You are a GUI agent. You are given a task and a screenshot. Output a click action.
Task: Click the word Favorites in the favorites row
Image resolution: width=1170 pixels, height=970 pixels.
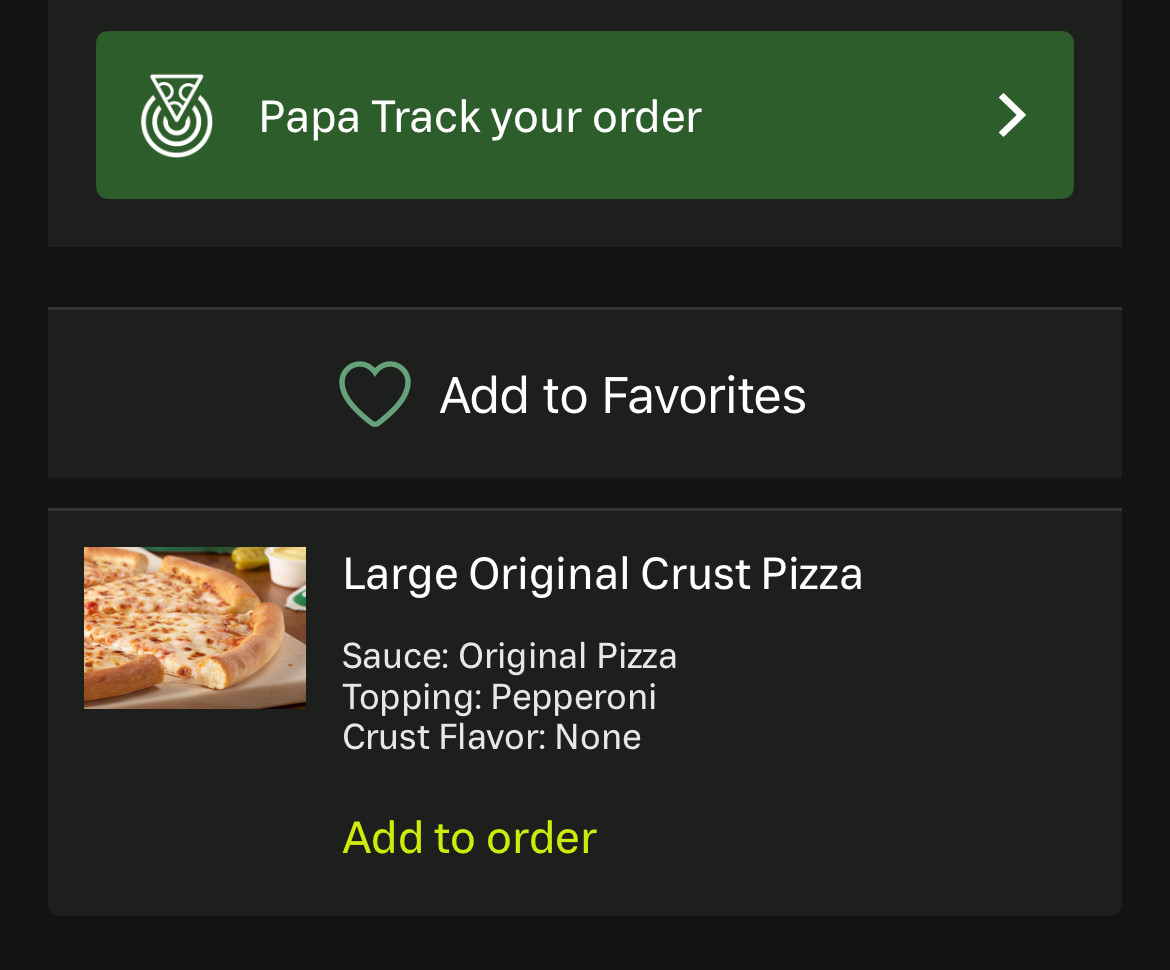tap(703, 395)
